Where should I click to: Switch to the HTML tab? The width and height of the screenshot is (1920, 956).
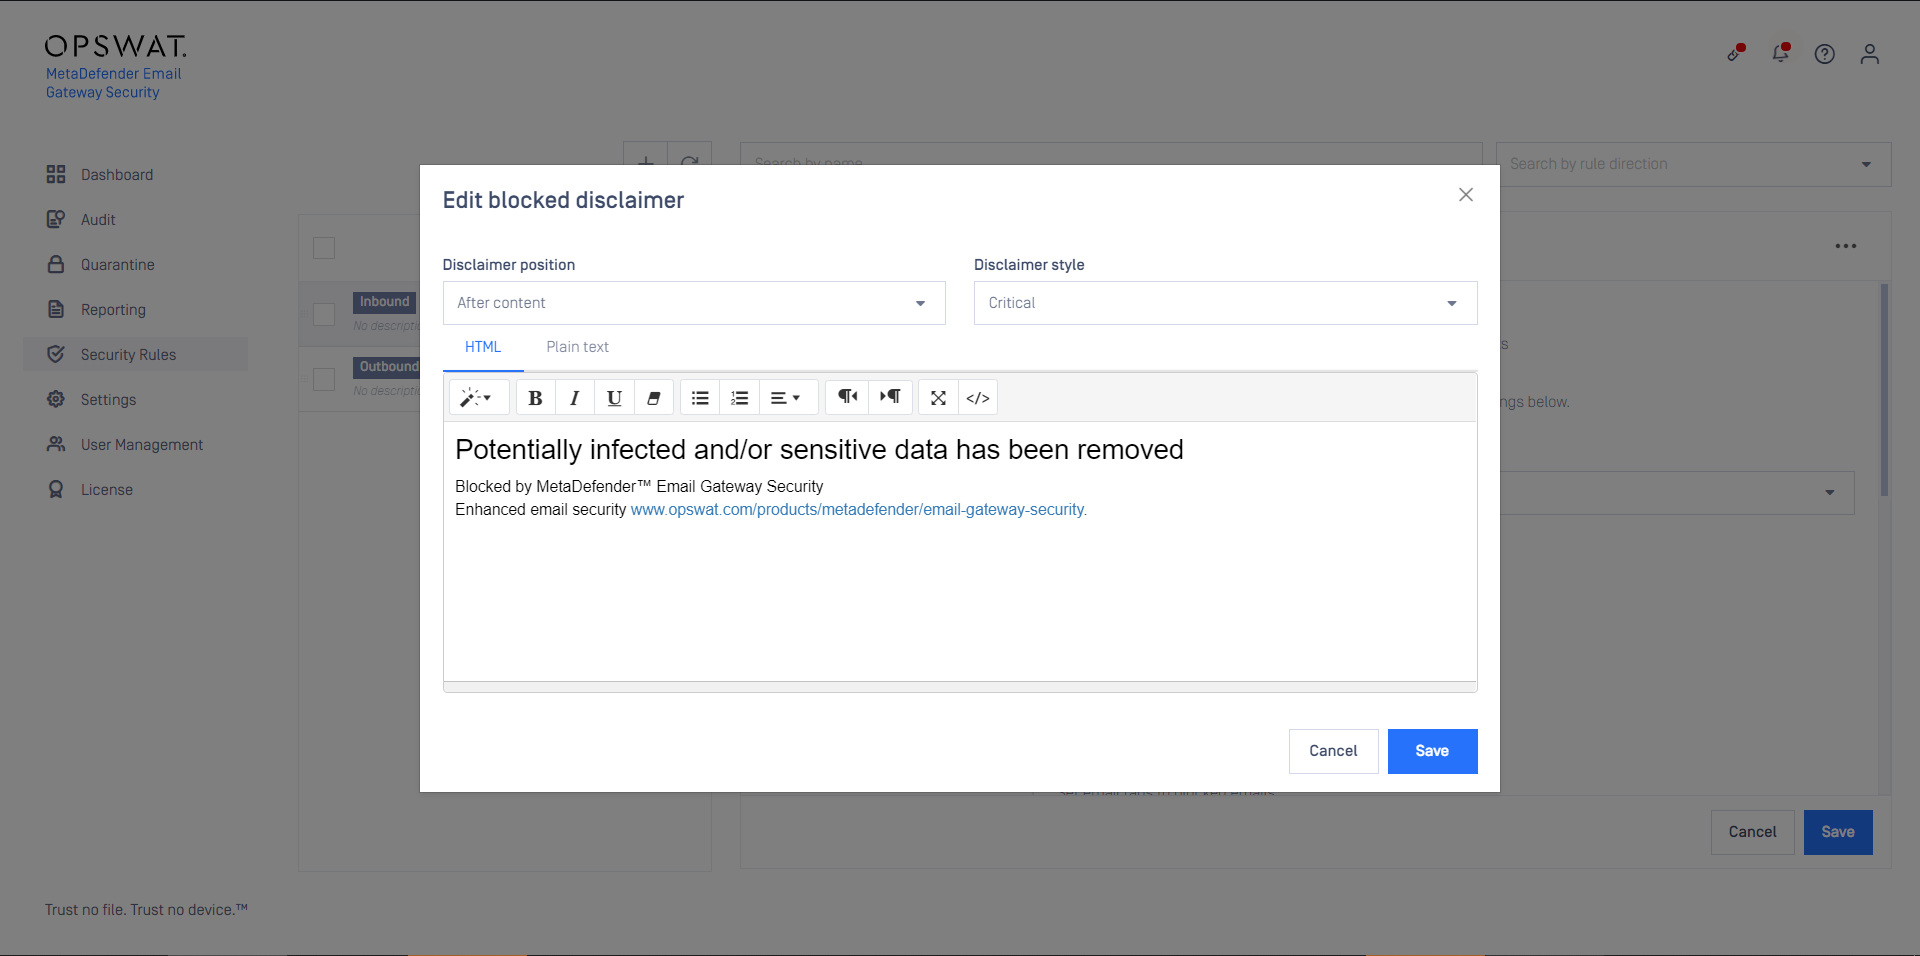point(483,347)
